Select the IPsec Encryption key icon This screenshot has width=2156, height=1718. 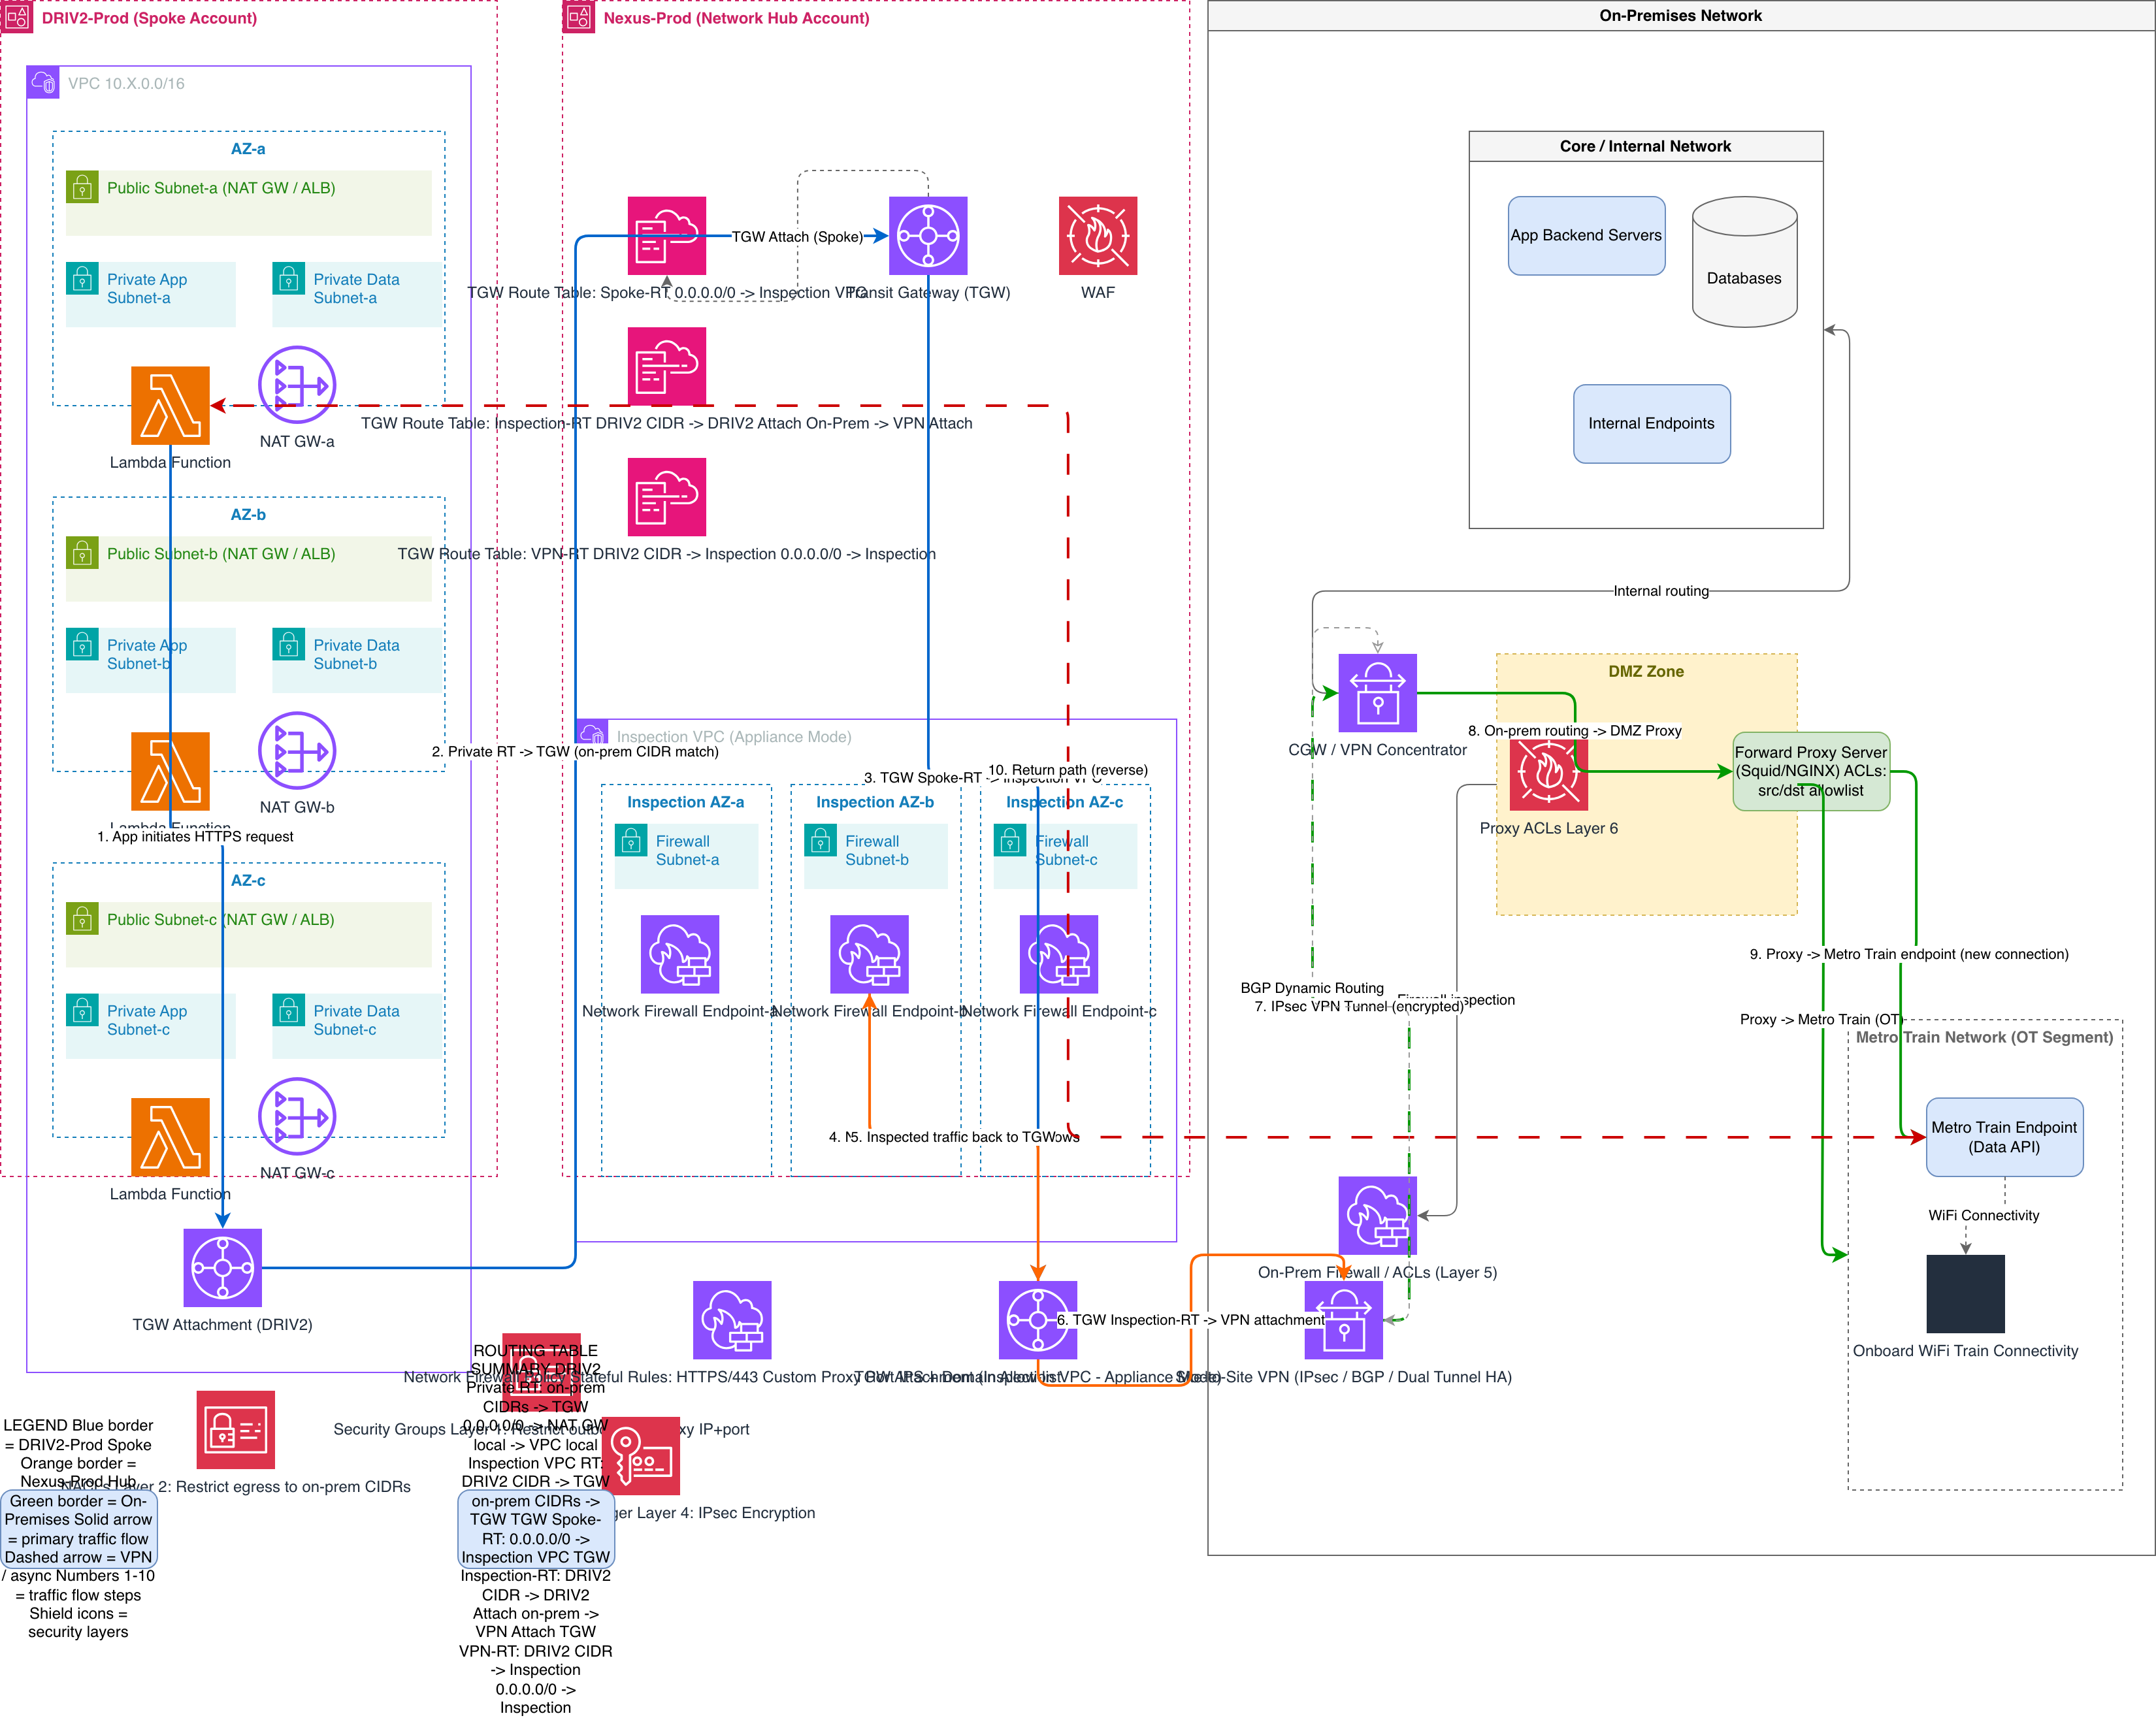pos(641,1456)
